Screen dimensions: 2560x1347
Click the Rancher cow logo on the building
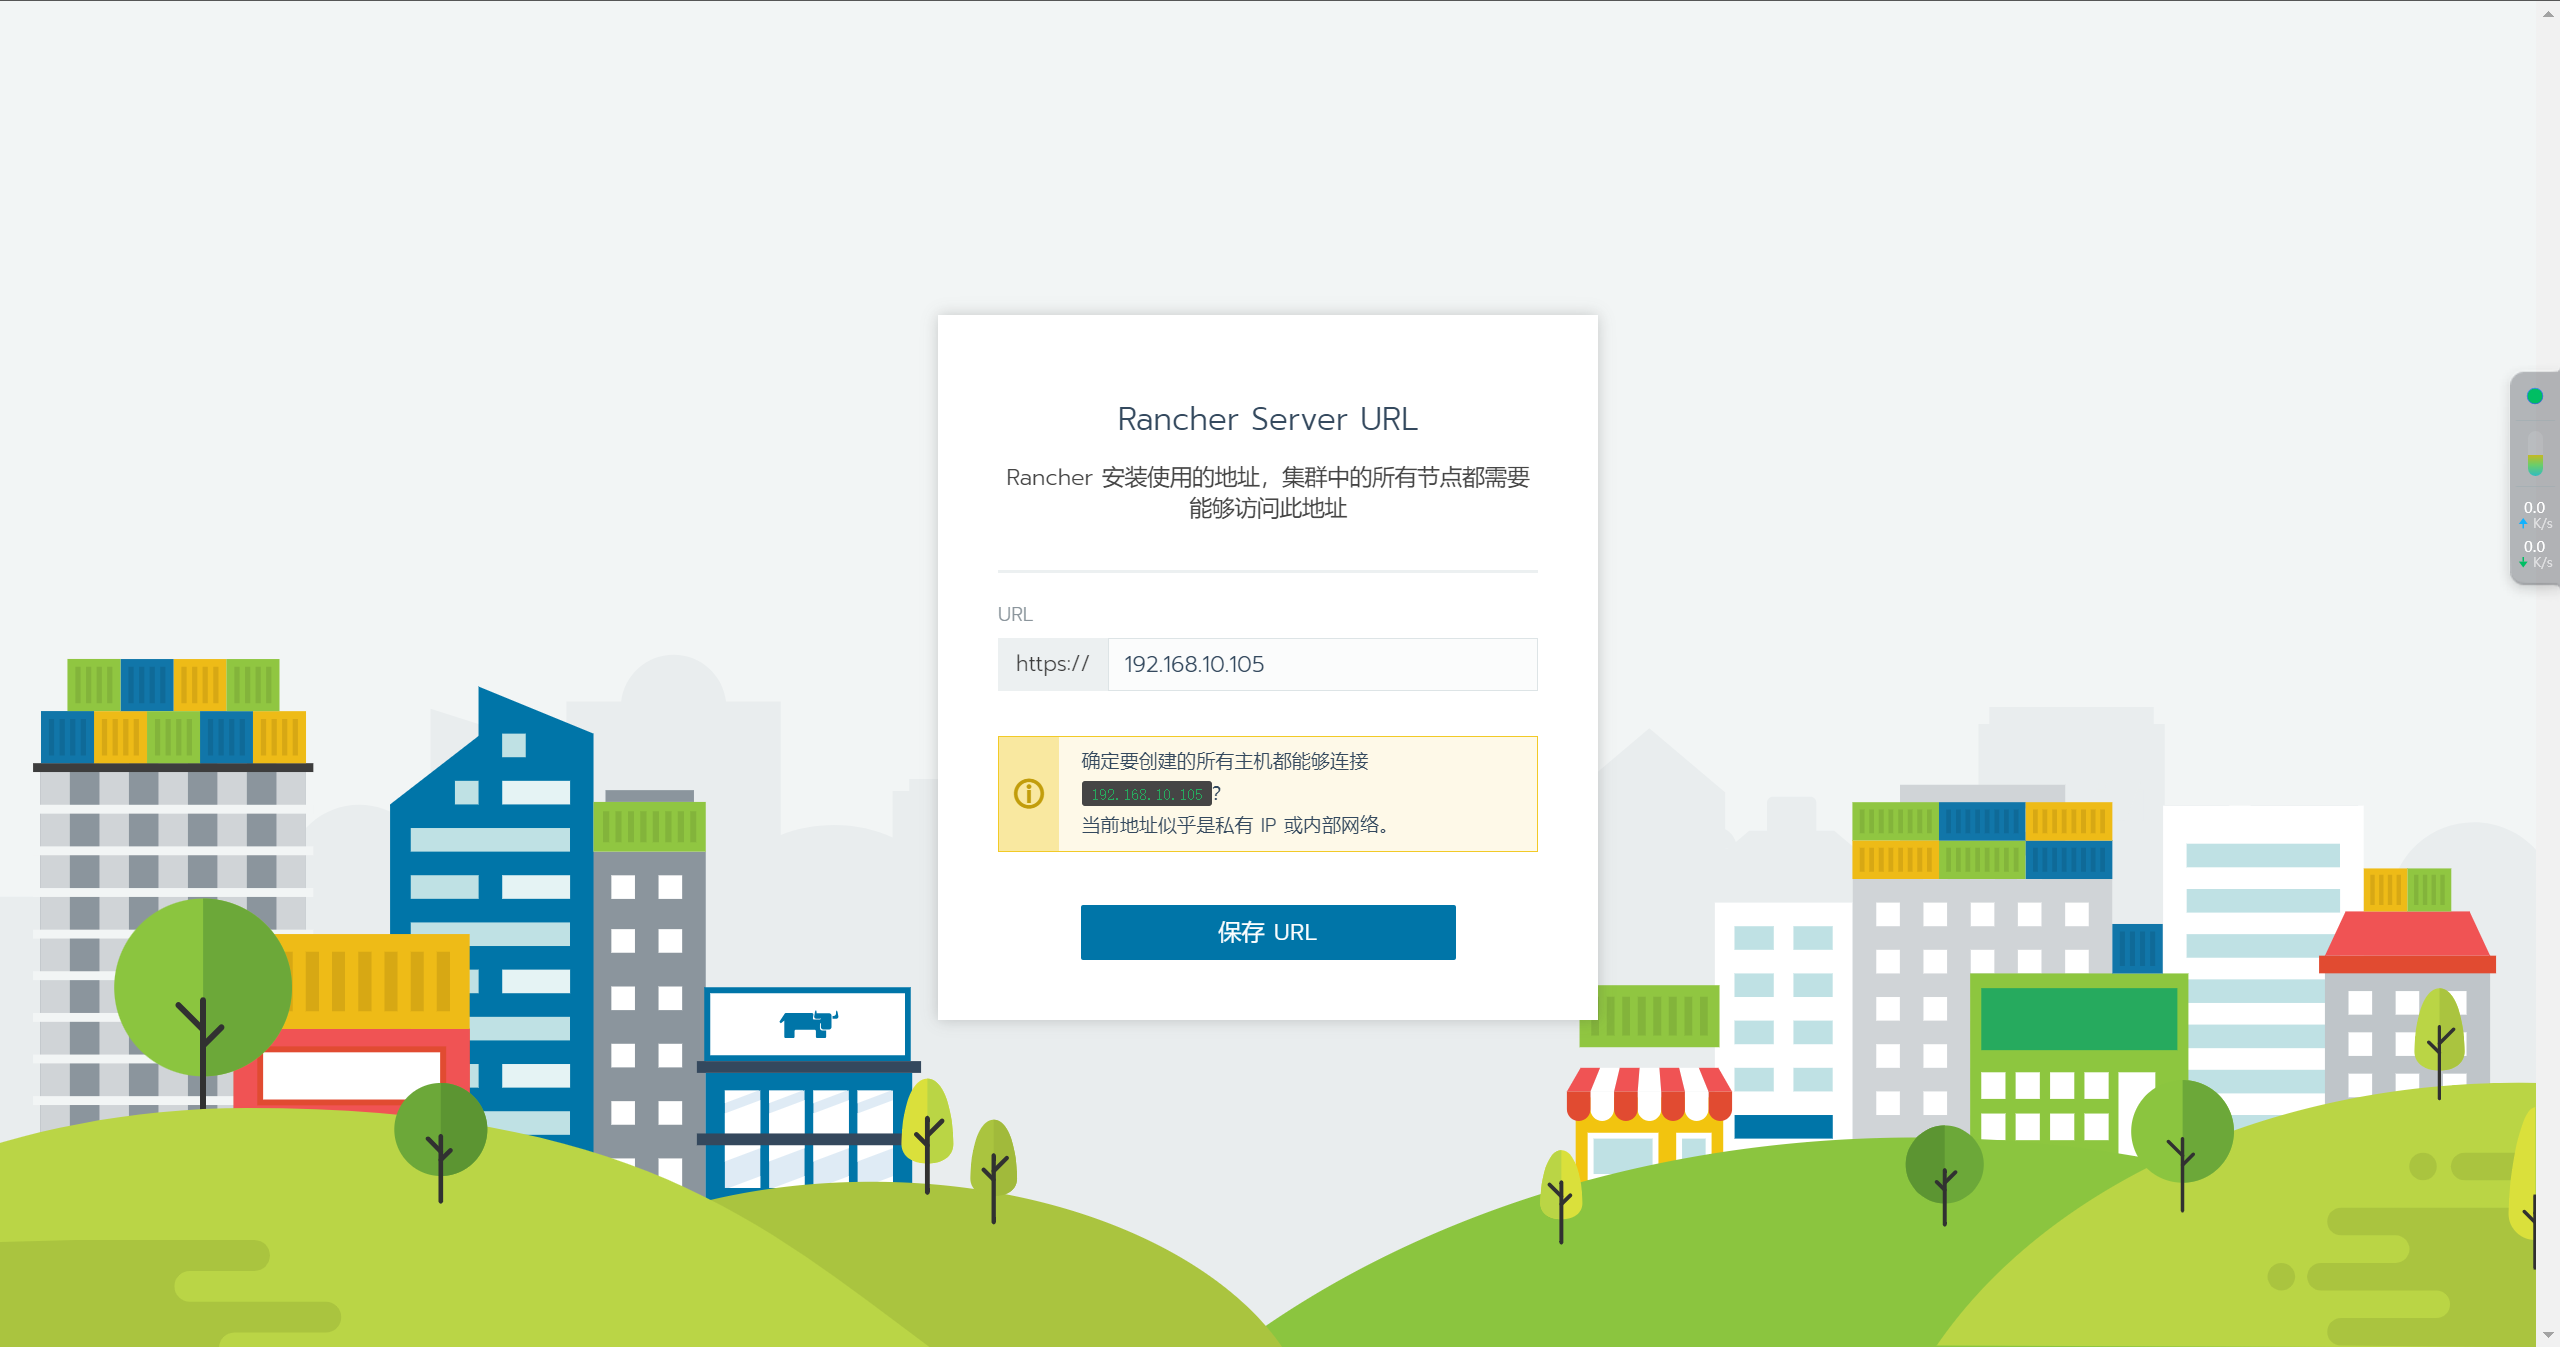pos(808,1024)
